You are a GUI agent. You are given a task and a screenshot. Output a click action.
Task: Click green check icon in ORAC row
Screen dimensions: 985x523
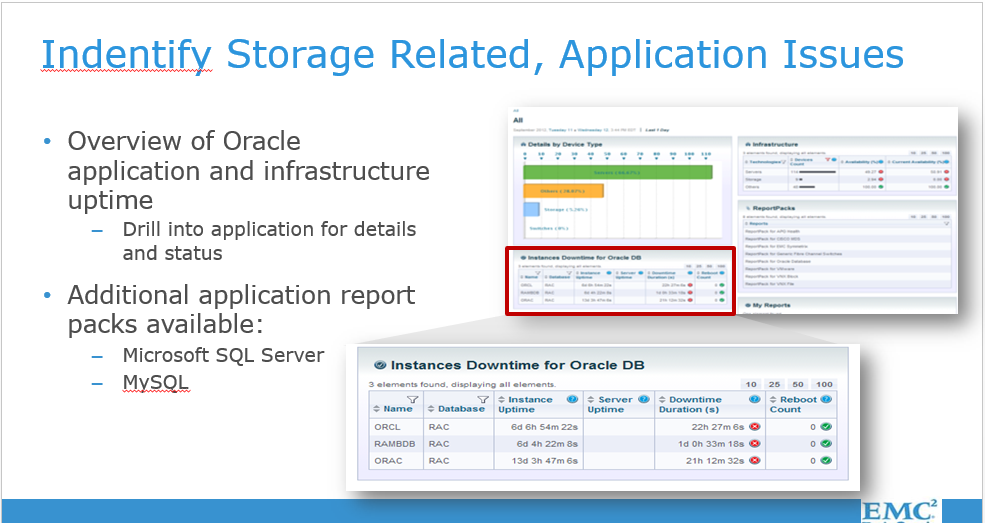point(826,460)
